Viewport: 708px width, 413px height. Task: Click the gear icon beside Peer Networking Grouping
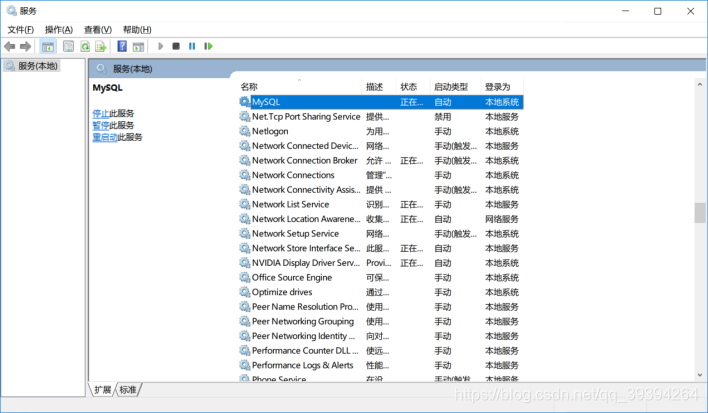pos(244,321)
